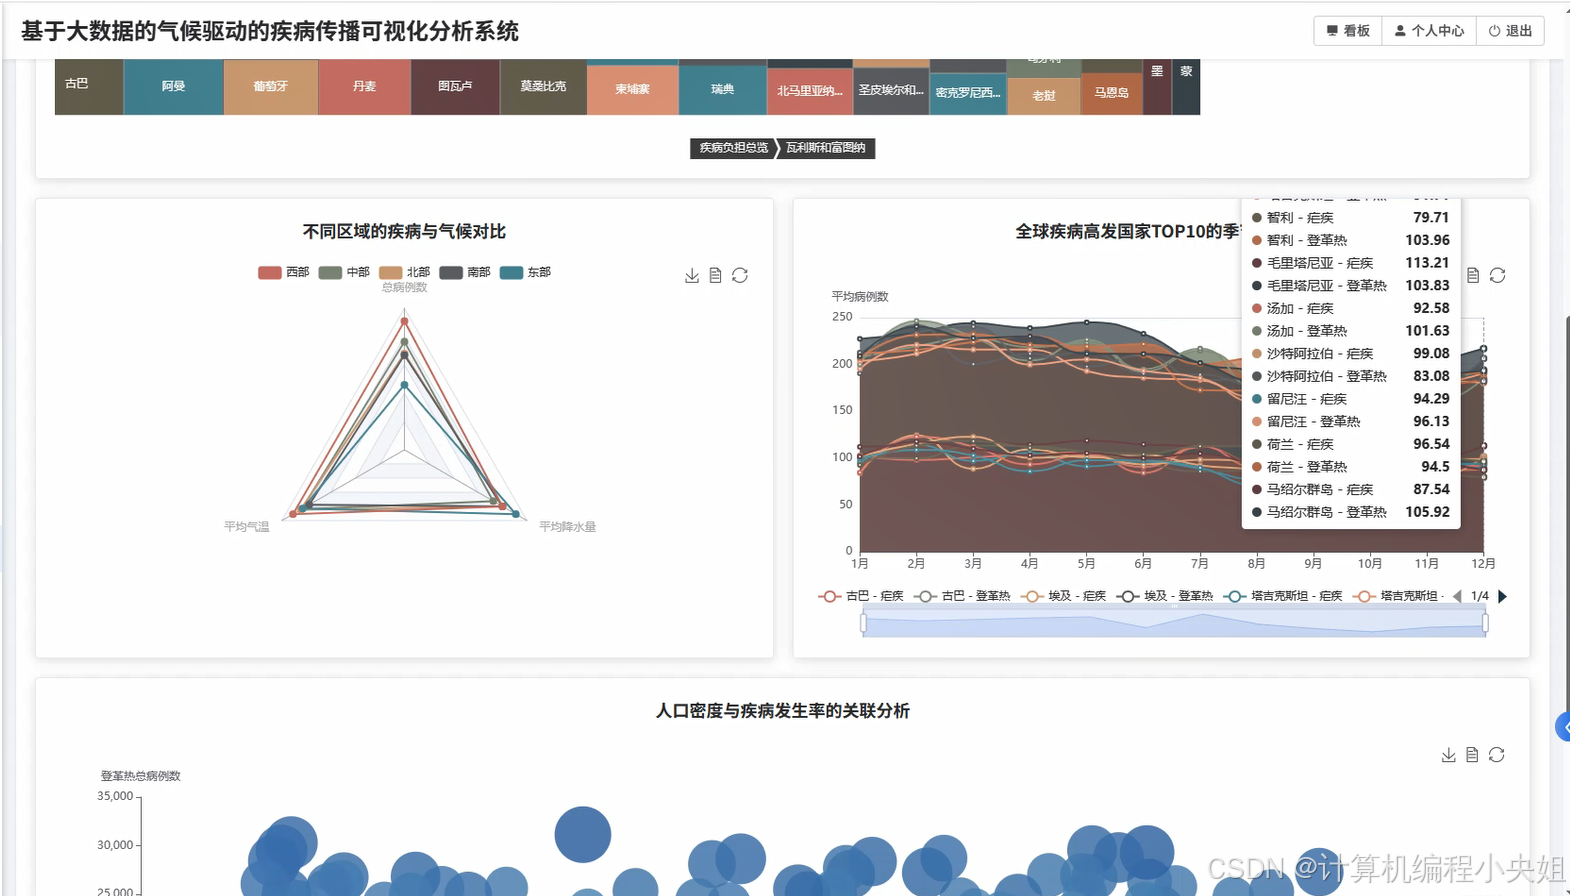Open 个人中心 personal center
This screenshot has width=1570, height=896.
pyautogui.click(x=1429, y=31)
